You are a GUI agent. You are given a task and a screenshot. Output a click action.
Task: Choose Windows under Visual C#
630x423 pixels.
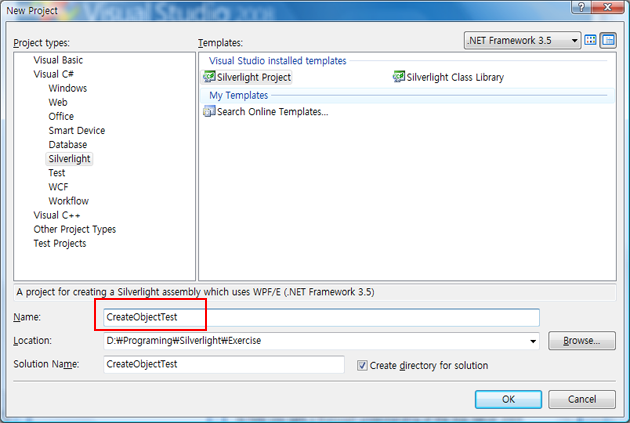[68, 88]
